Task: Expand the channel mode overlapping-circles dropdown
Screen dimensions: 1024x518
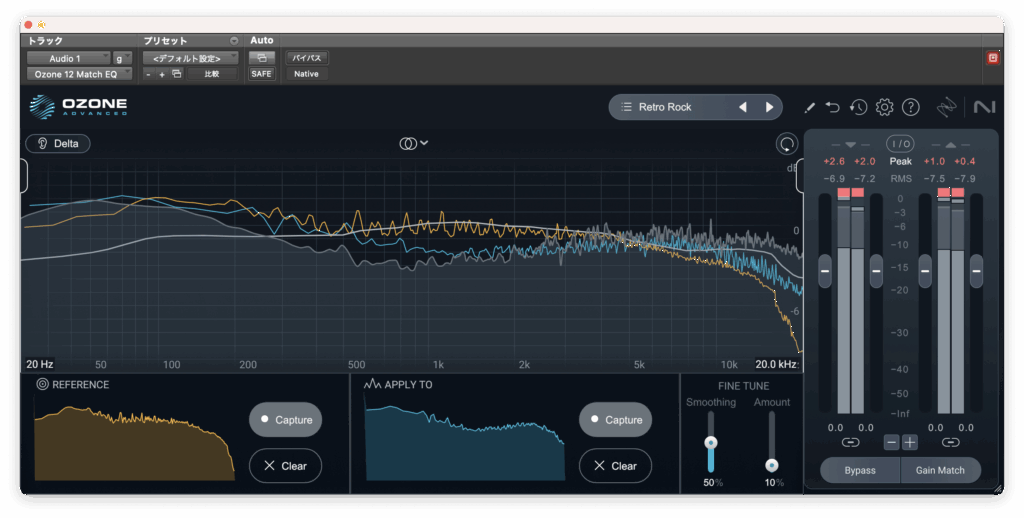Action: [413, 143]
